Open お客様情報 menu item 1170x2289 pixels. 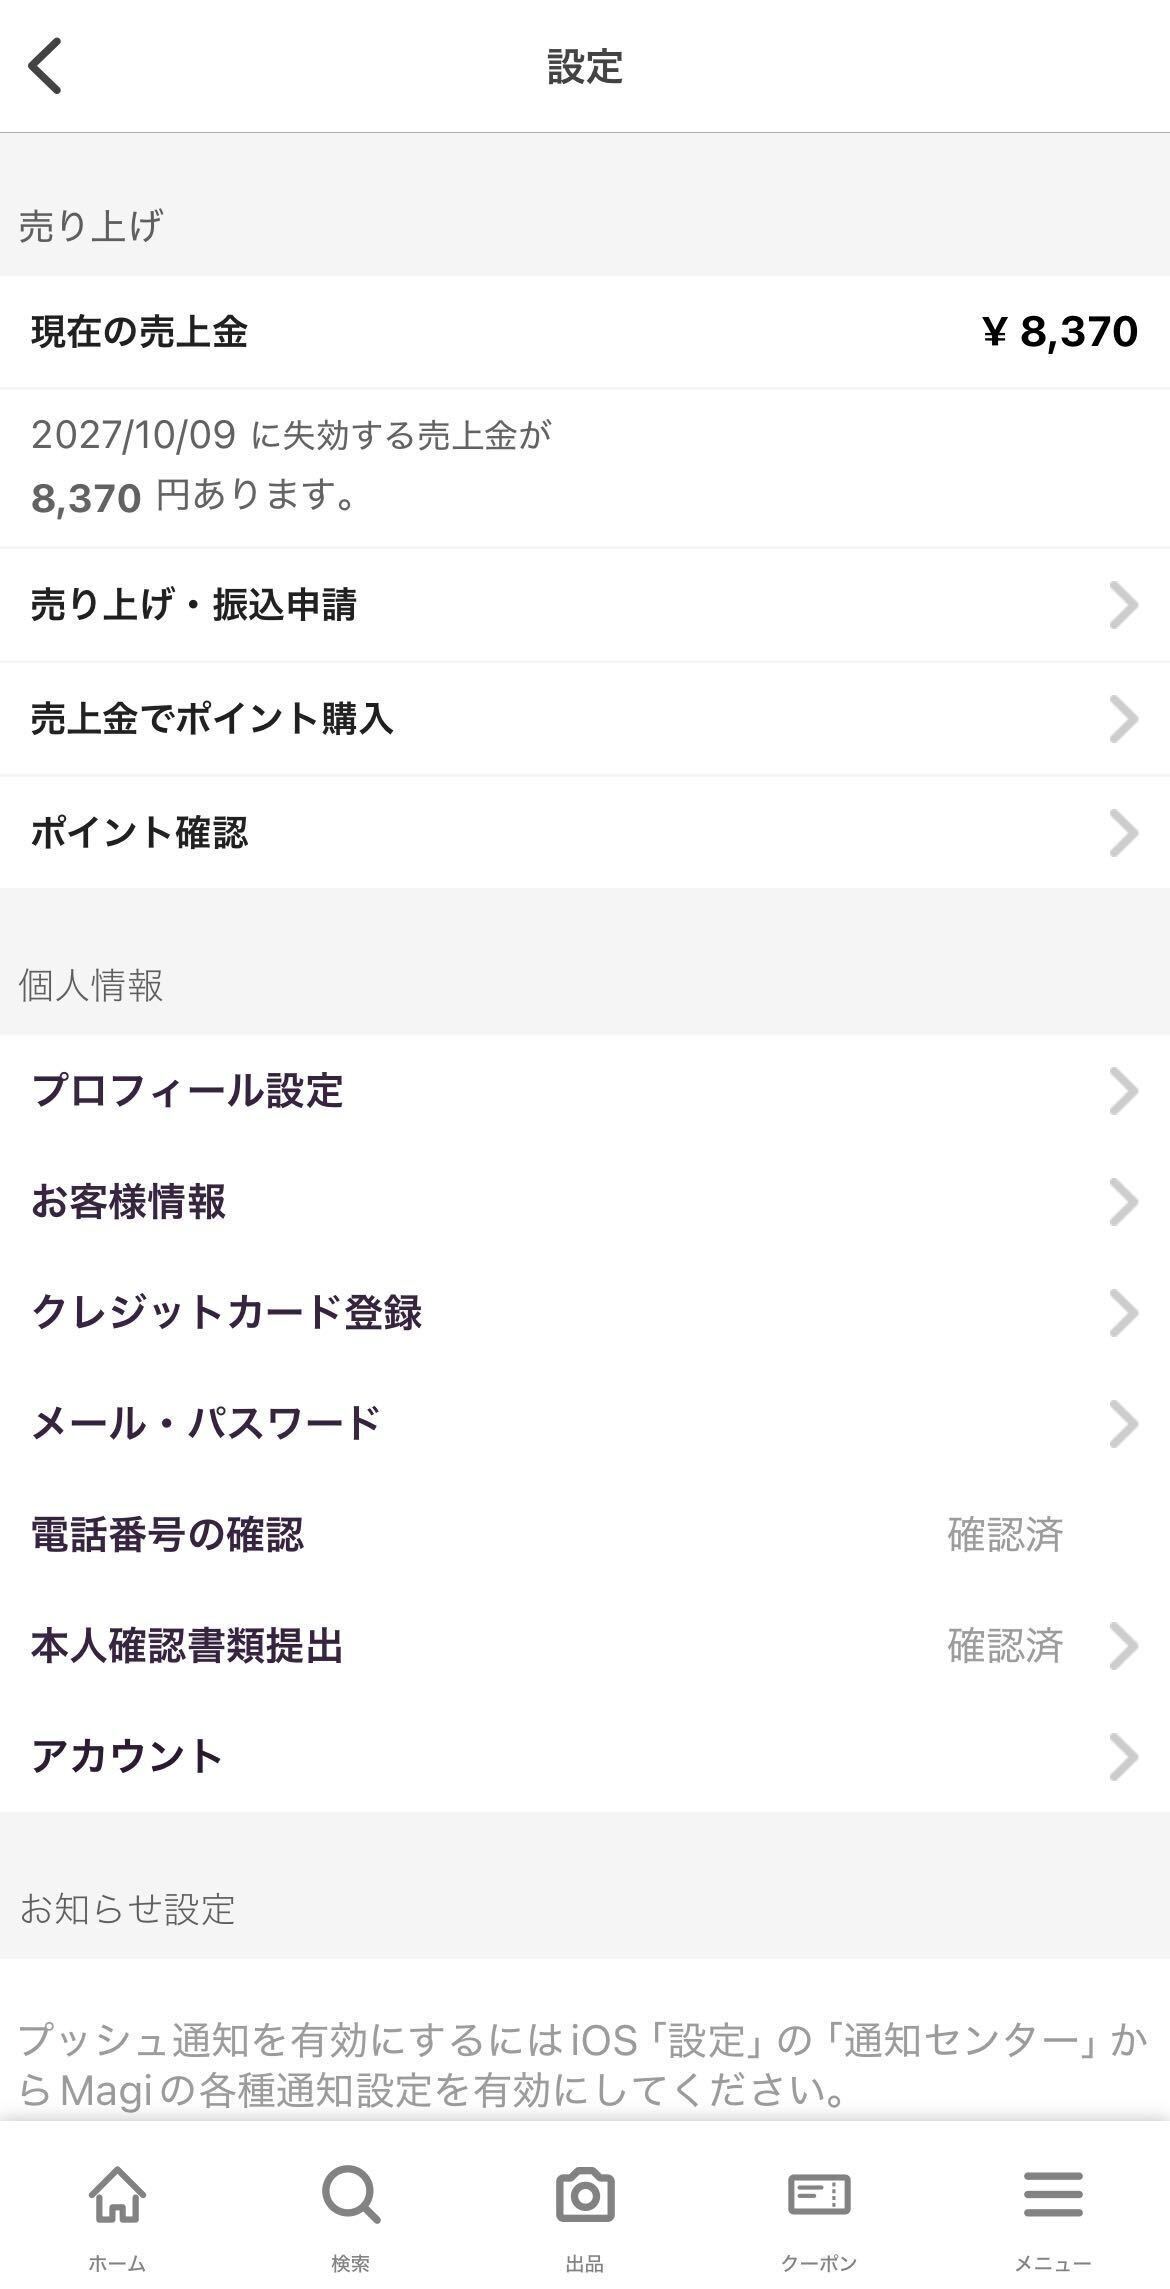[x=130, y=1201]
